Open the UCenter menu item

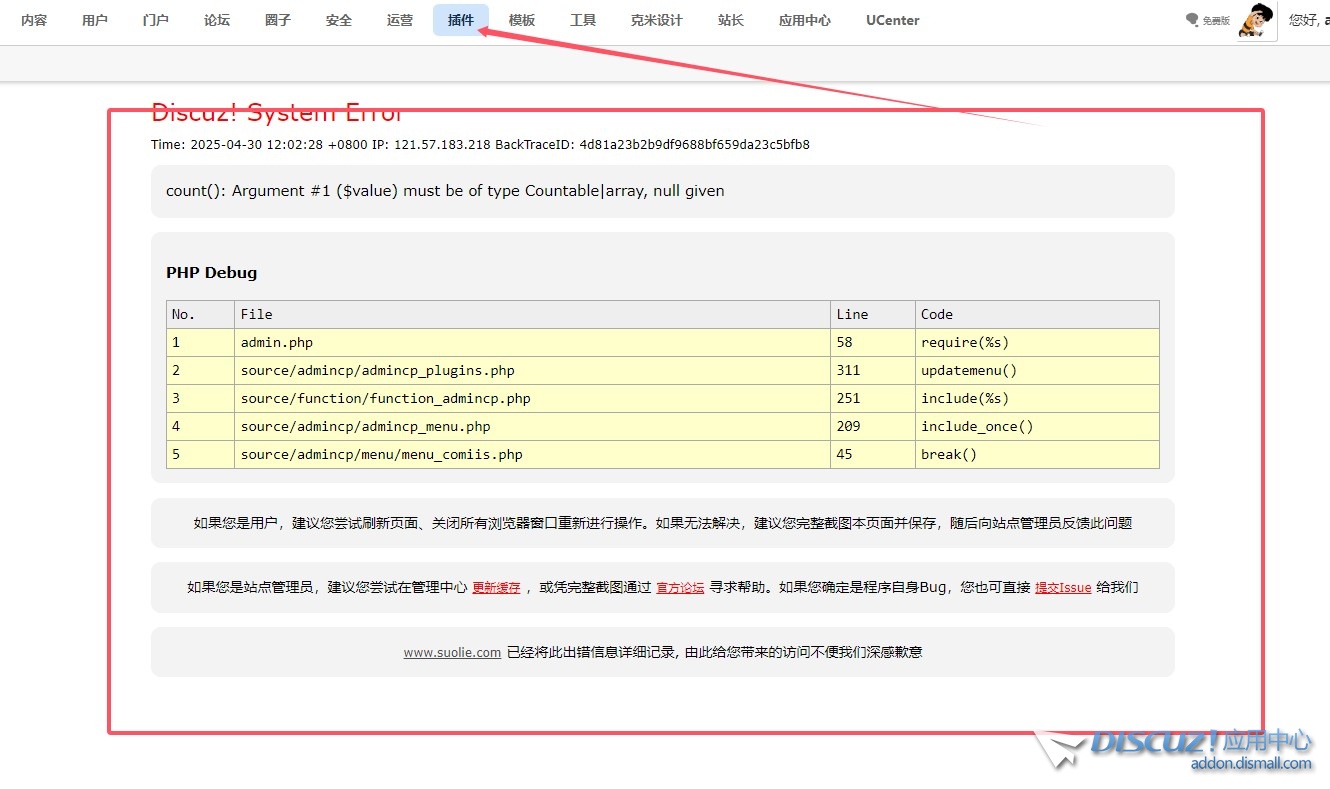tap(892, 20)
